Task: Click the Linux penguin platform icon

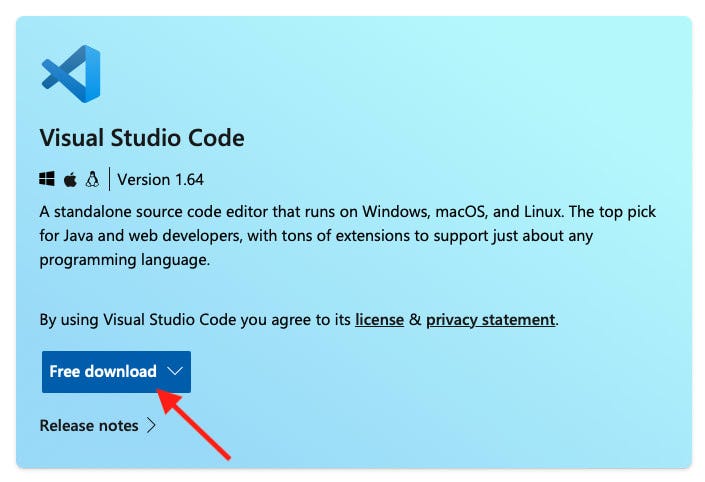Action: click(x=93, y=179)
